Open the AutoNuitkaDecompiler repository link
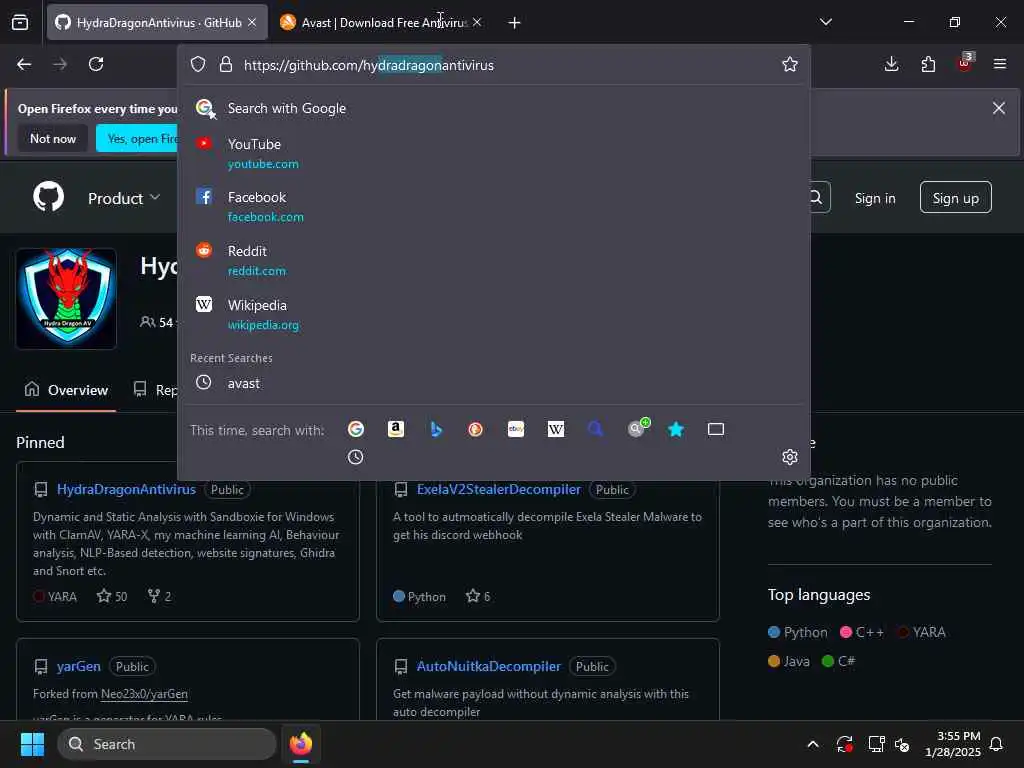 [x=488, y=666]
